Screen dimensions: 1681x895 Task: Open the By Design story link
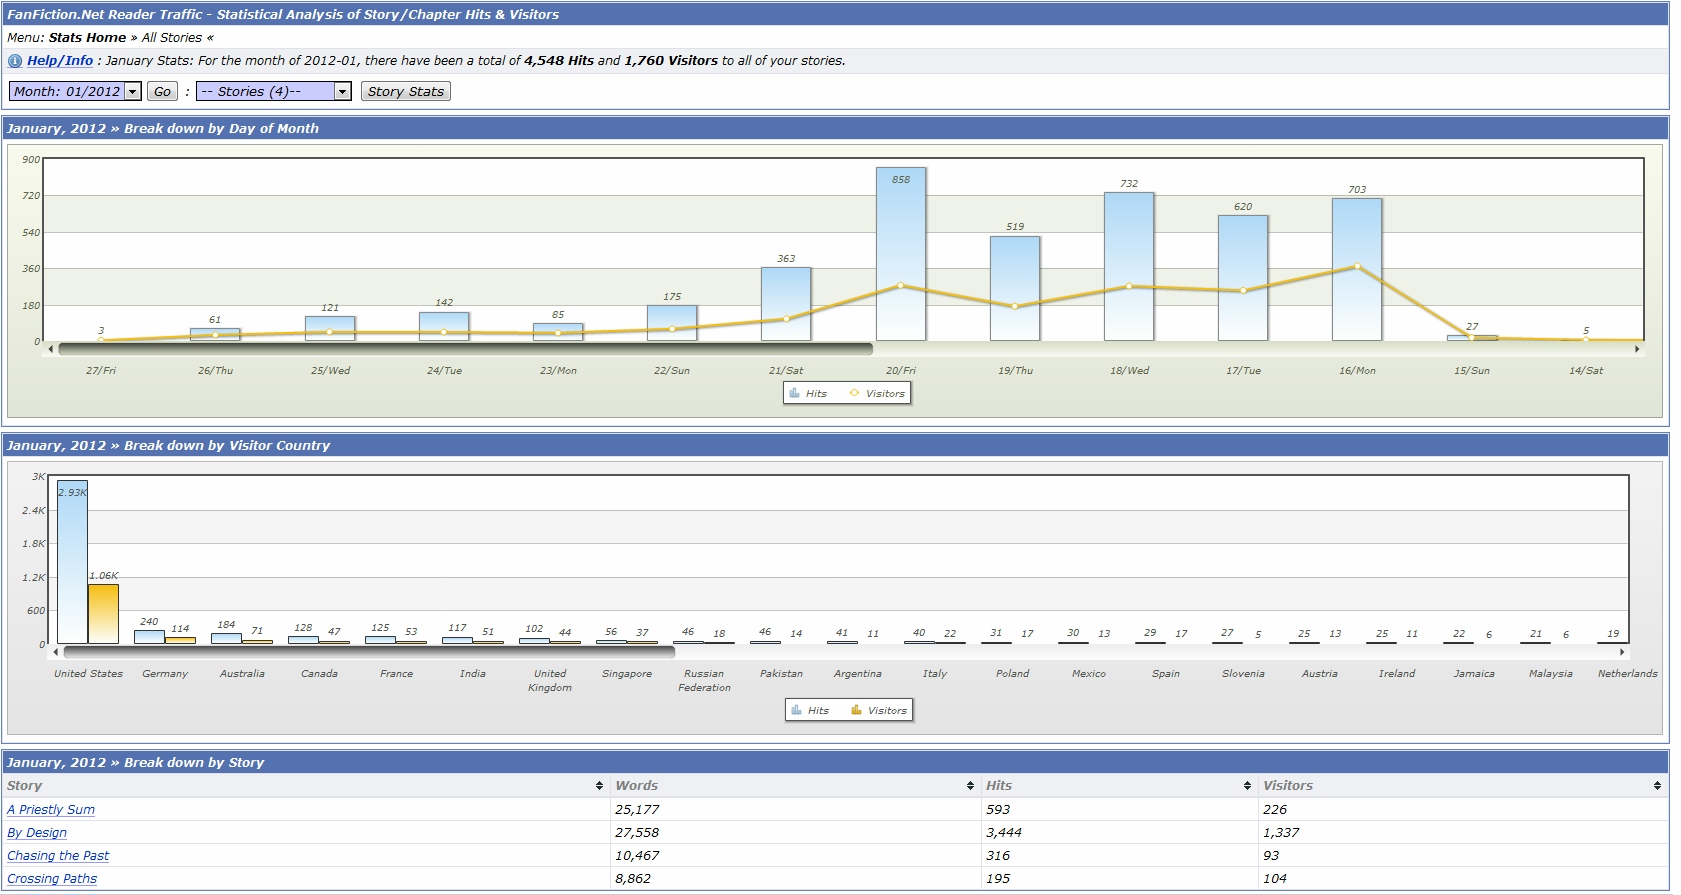click(x=37, y=833)
